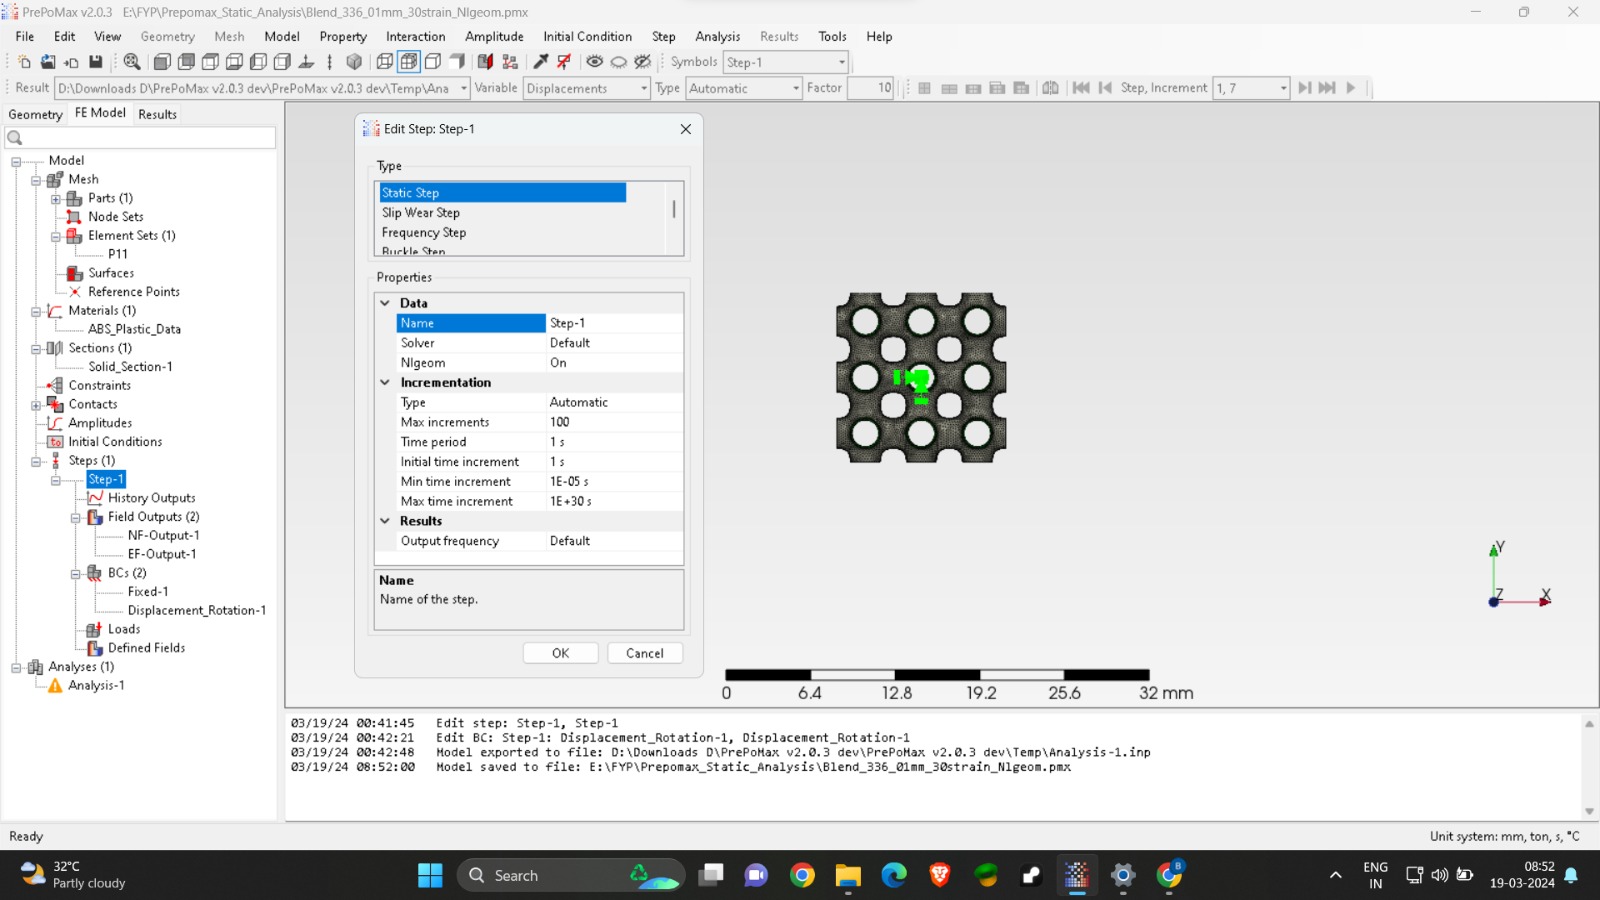Click the Section view cut icon
The height and width of the screenshot is (900, 1600).
tap(486, 62)
